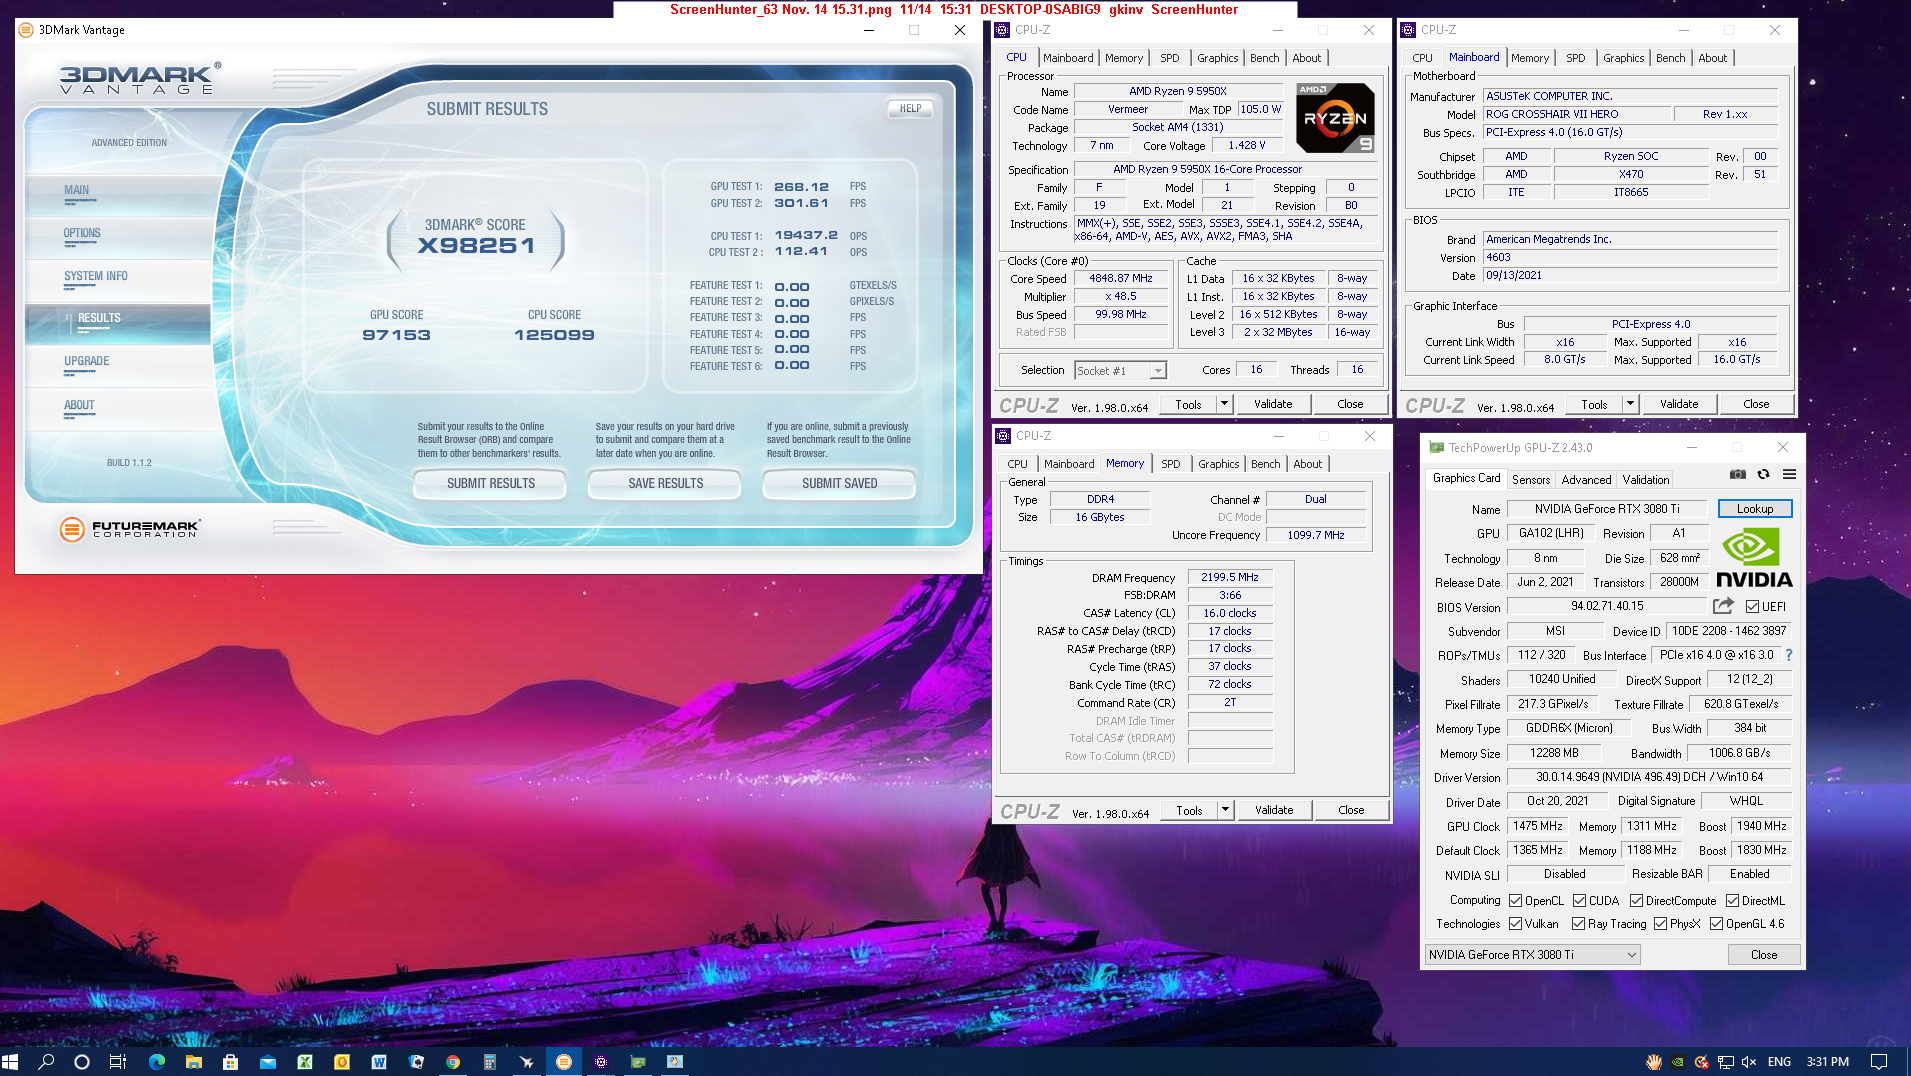Open Microsoft Store from the taskbar
The width and height of the screenshot is (1911, 1076).
[231, 1062]
